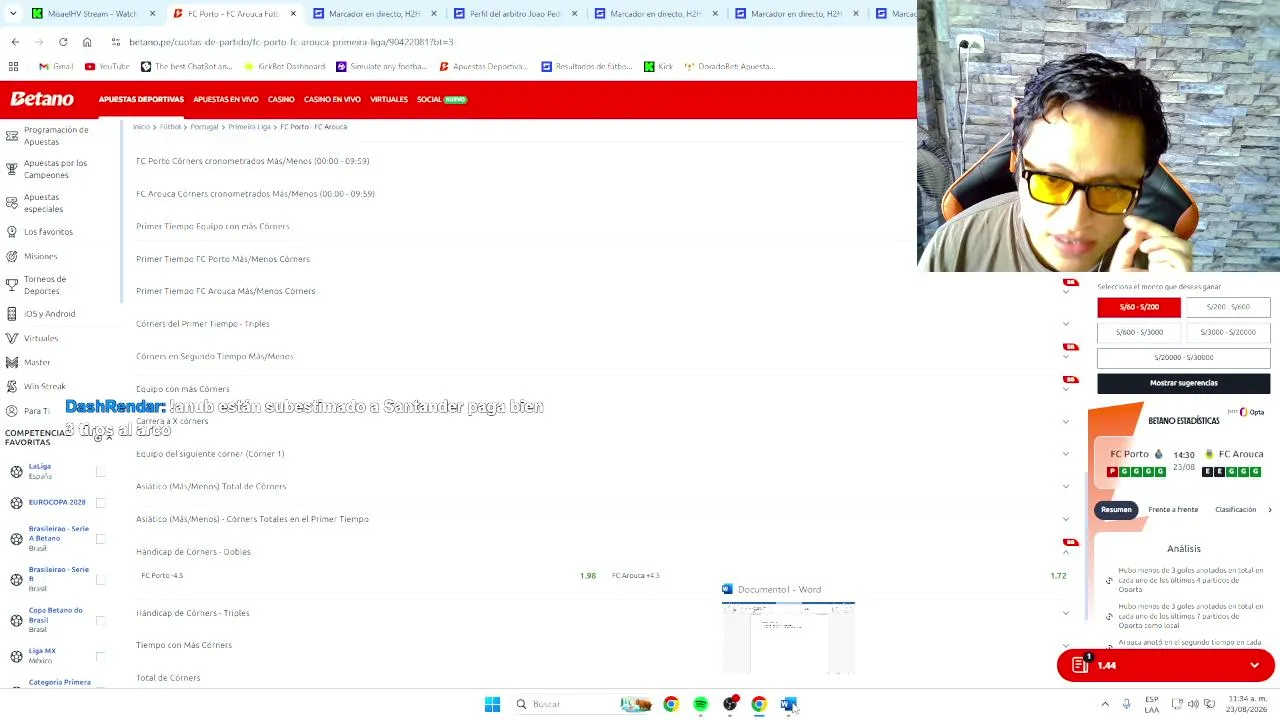Open the Primeira Liga breadcrumb link
The height and width of the screenshot is (720, 1280).
click(249, 127)
